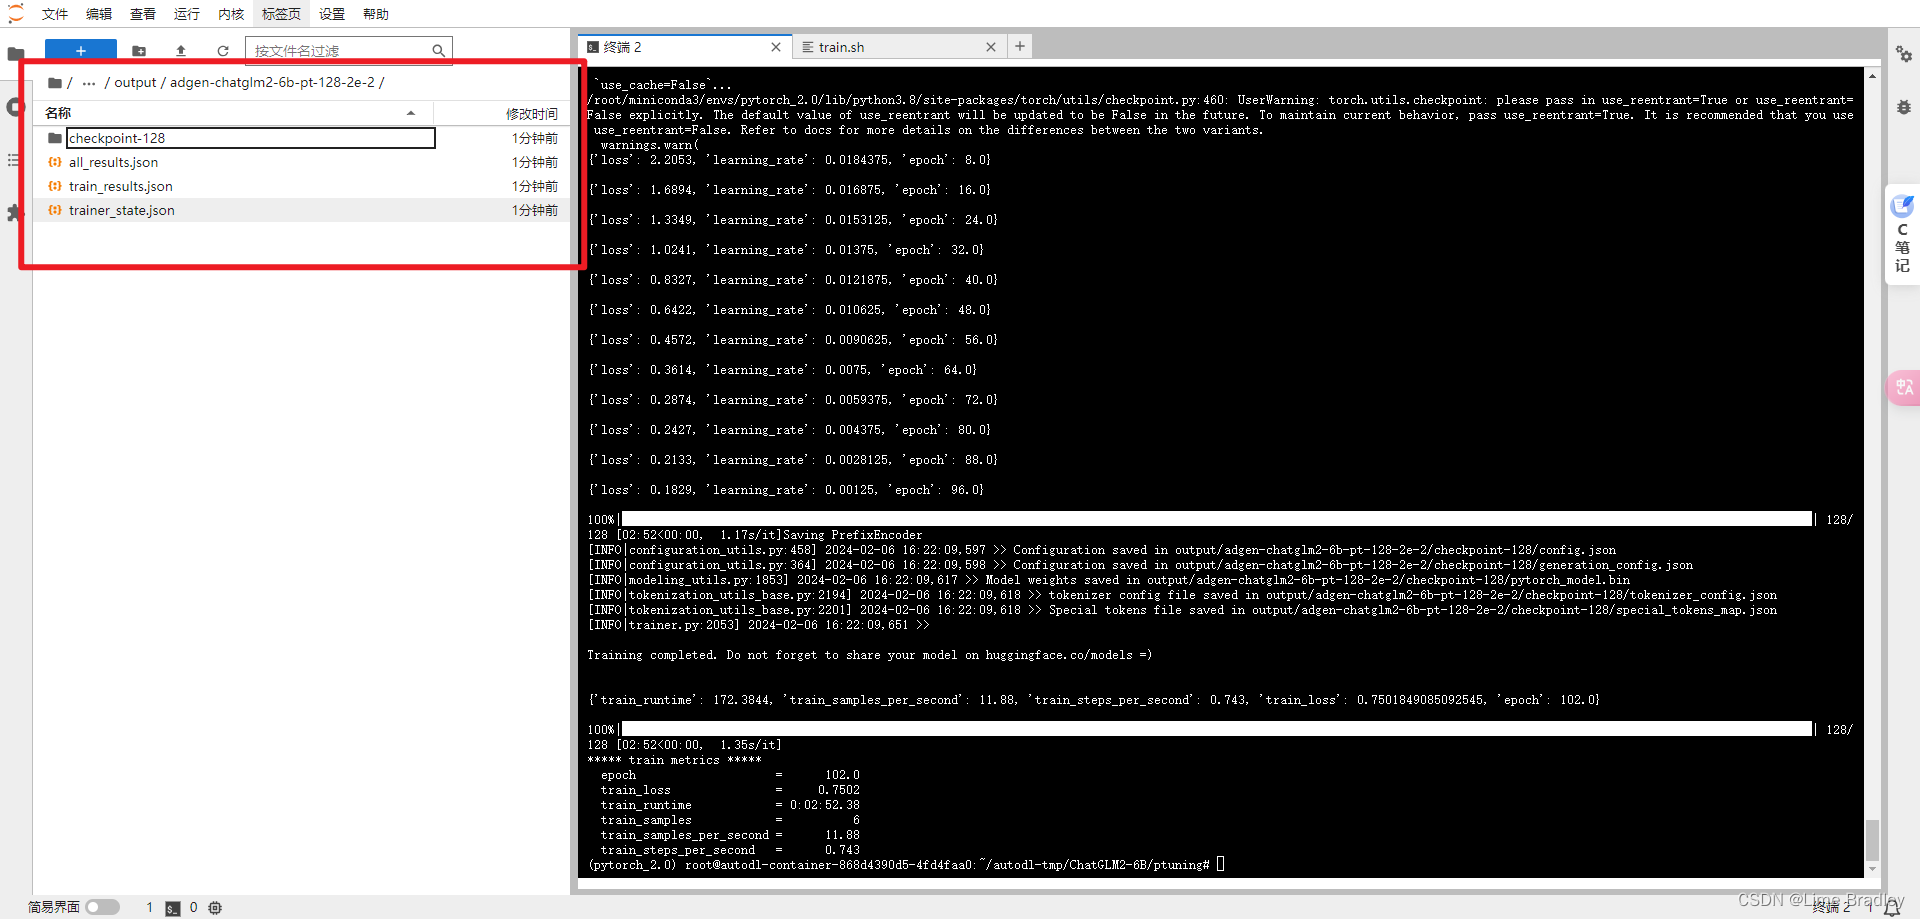Click the blue new launcher plus button
Screen dimensions: 1920x919
(81, 51)
